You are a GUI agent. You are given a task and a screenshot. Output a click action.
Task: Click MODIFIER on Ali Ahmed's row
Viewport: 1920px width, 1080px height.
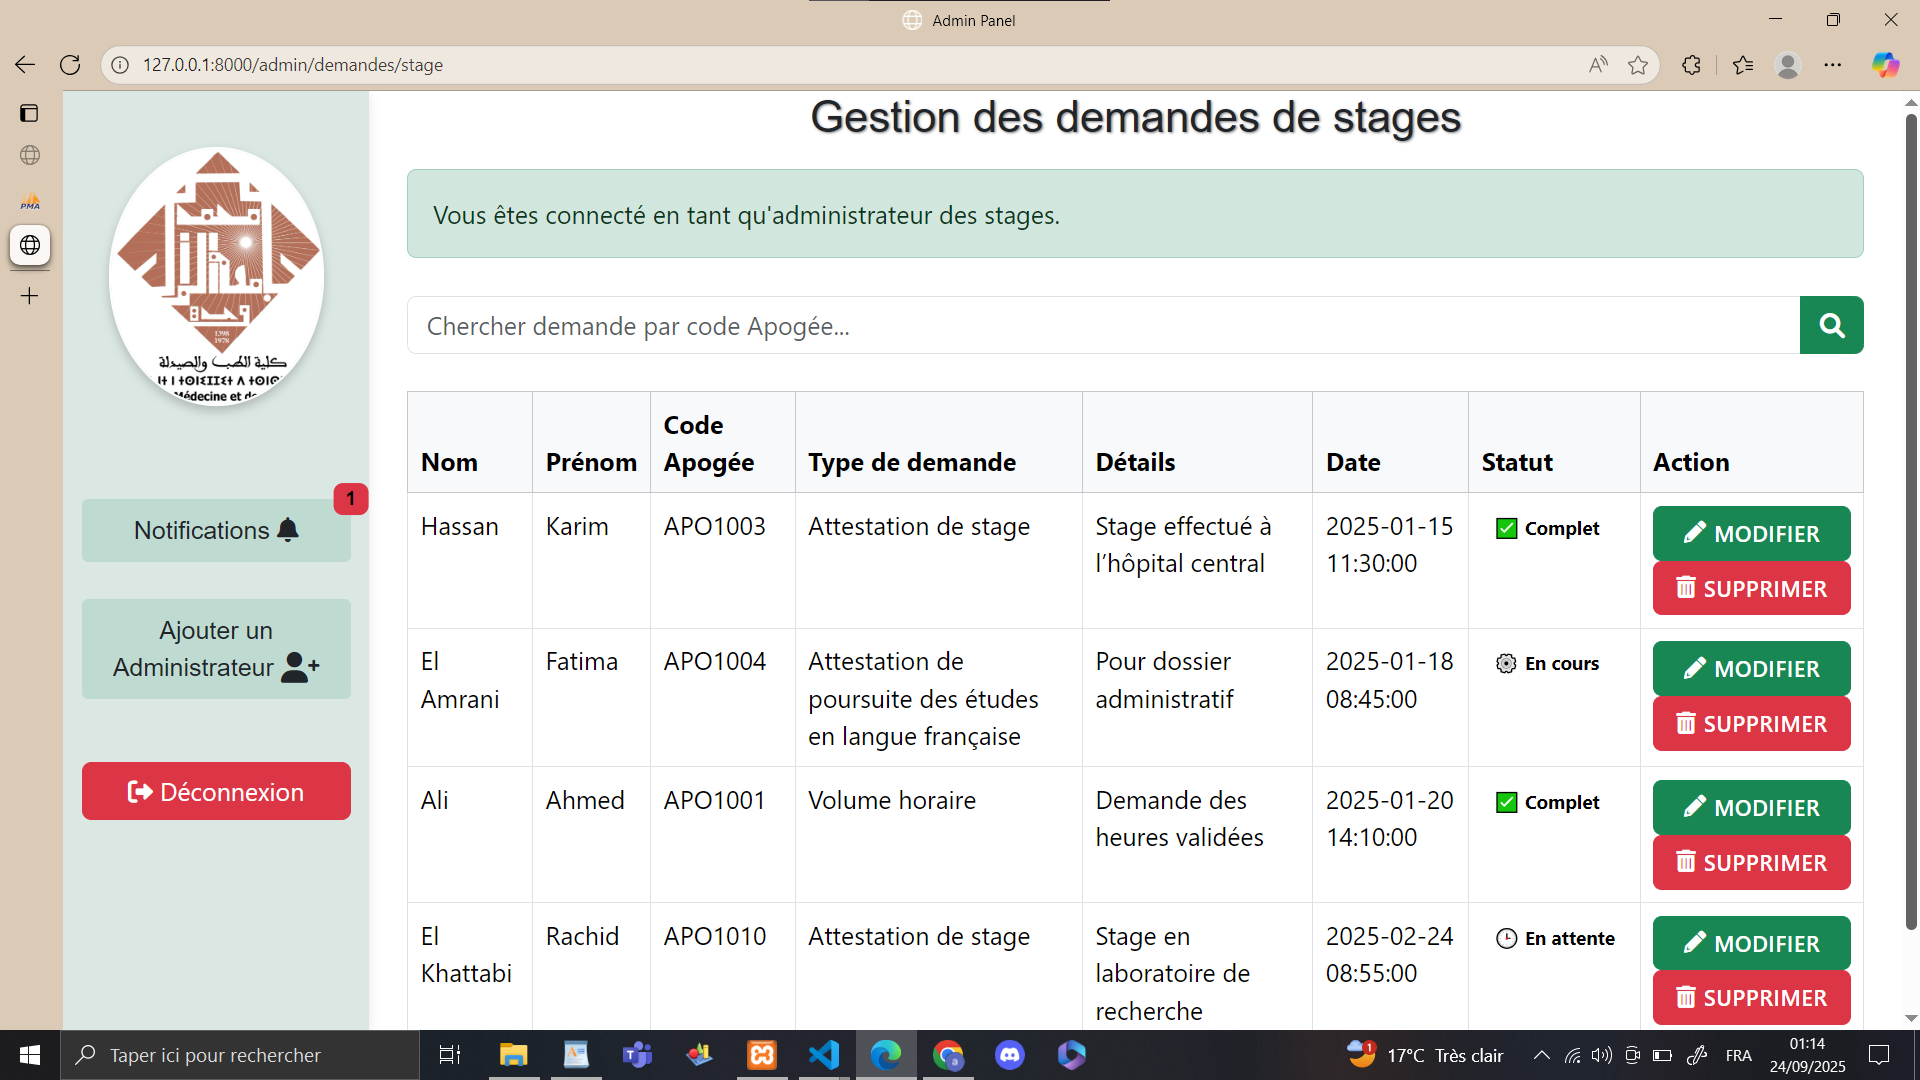pos(1751,807)
